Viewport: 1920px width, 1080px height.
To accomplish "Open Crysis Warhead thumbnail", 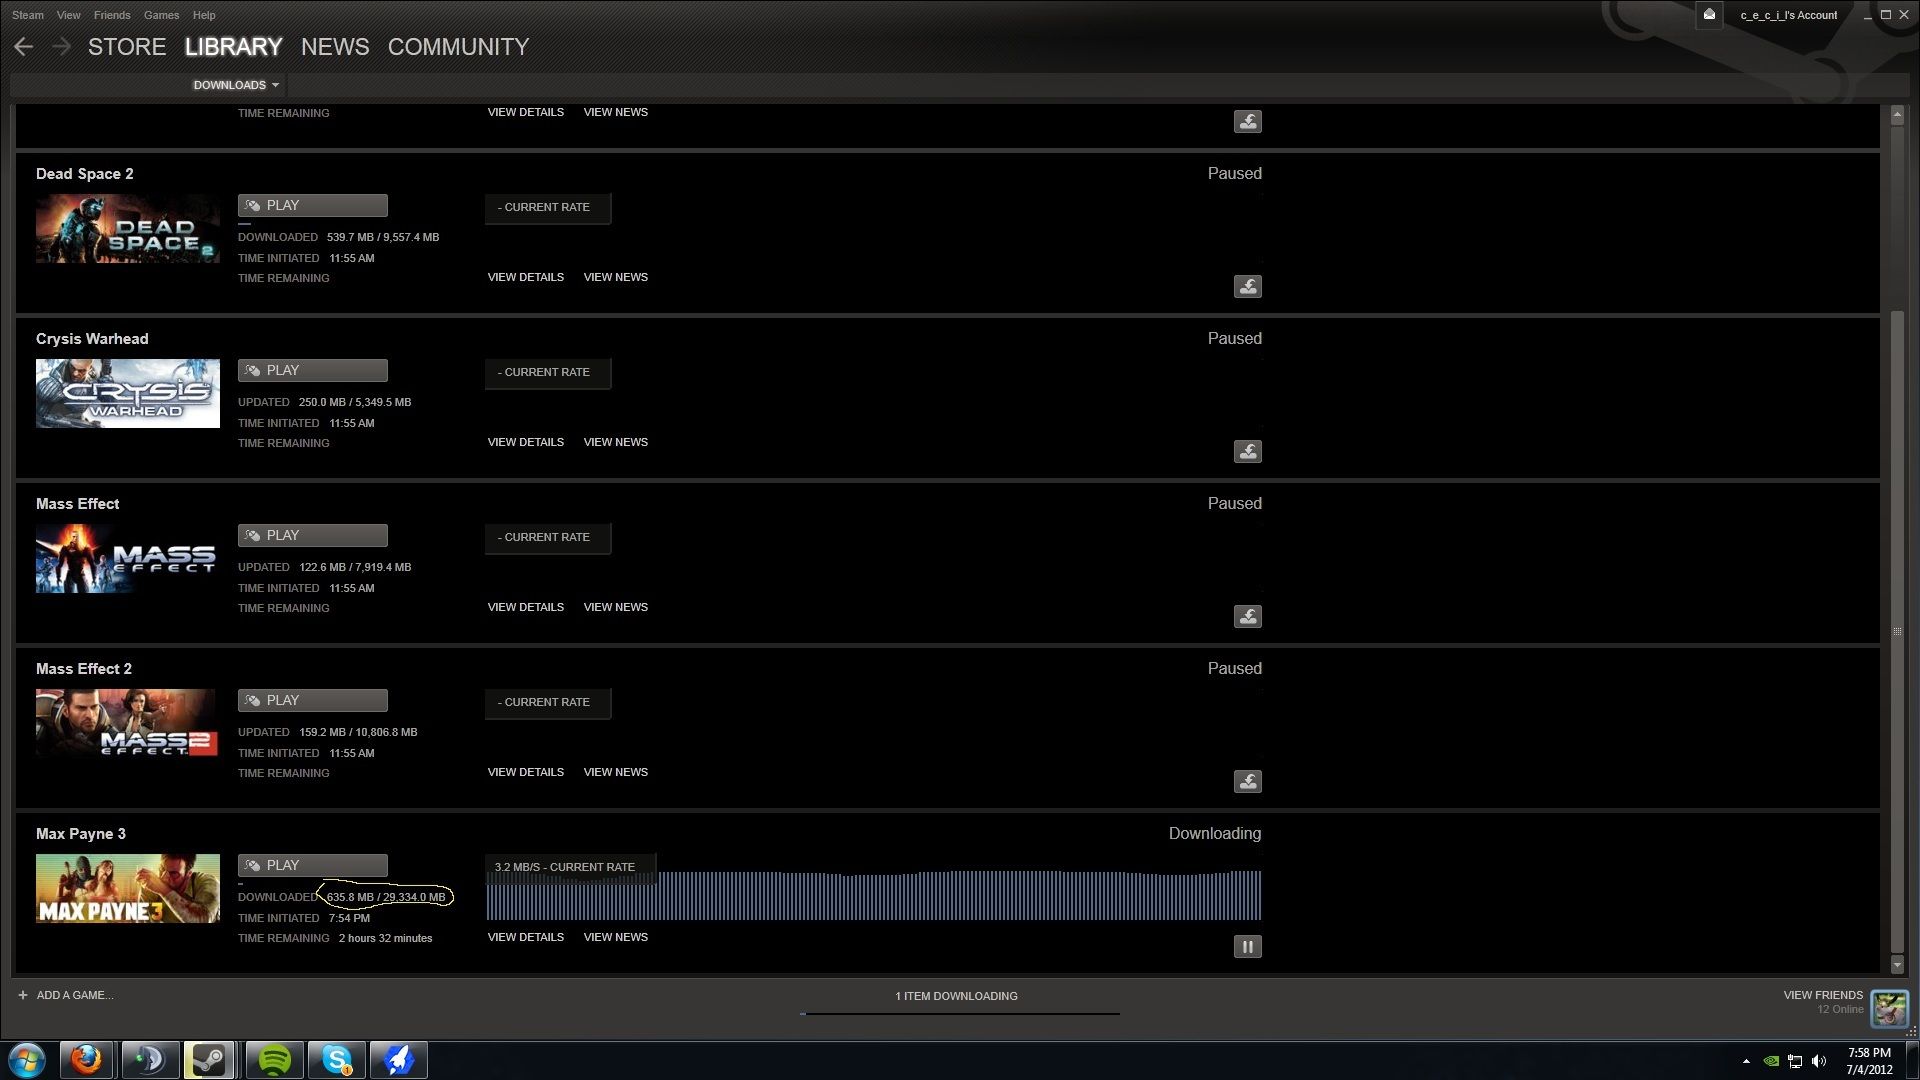I will pyautogui.click(x=128, y=393).
